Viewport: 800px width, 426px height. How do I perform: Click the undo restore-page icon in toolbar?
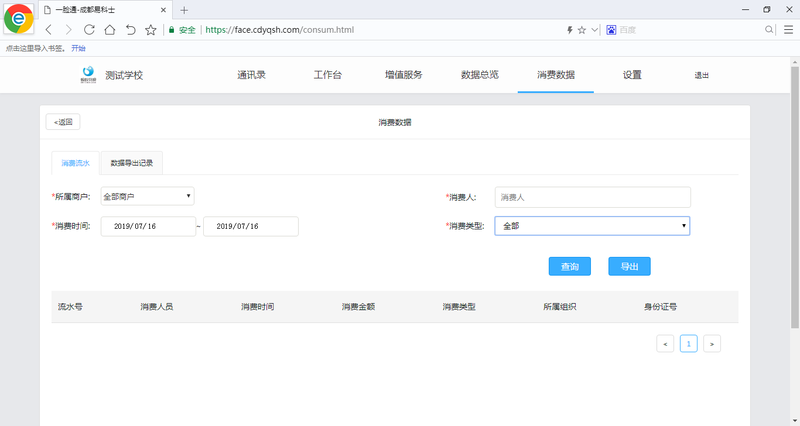tap(130, 30)
